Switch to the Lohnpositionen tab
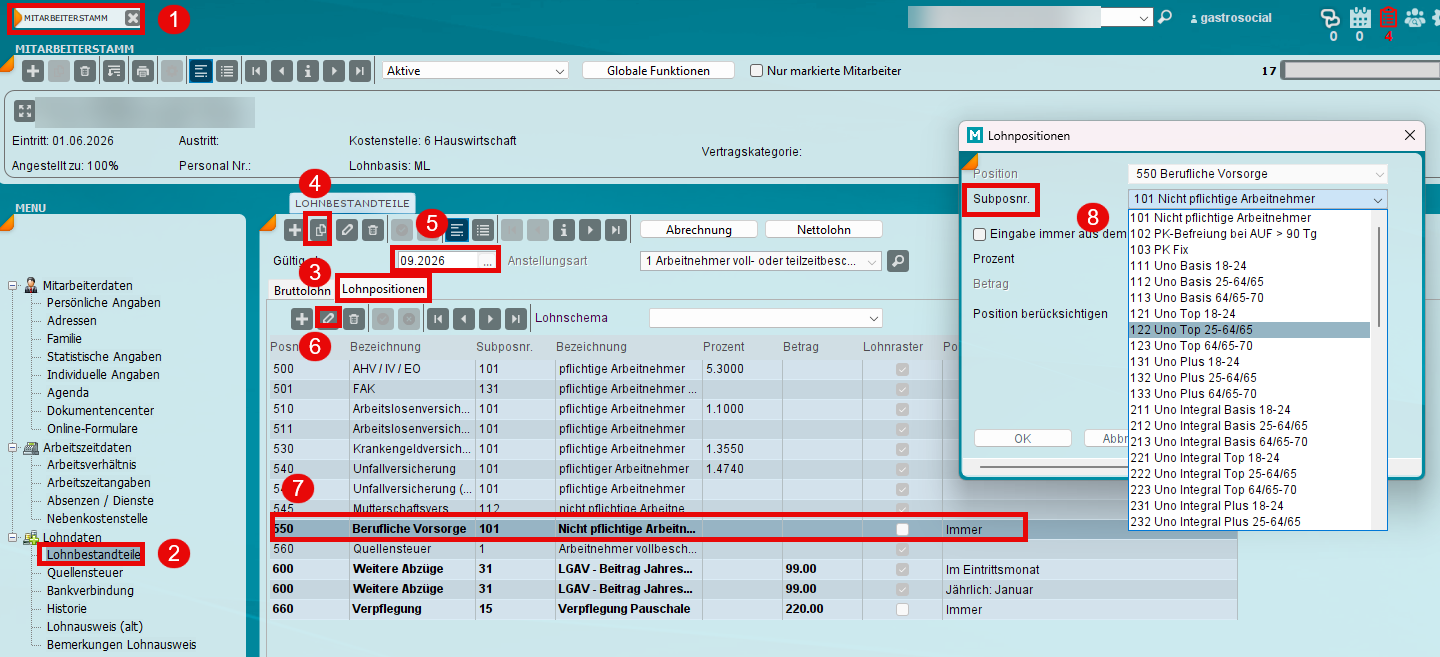Viewport: 1440px width, 657px height. tap(383, 289)
